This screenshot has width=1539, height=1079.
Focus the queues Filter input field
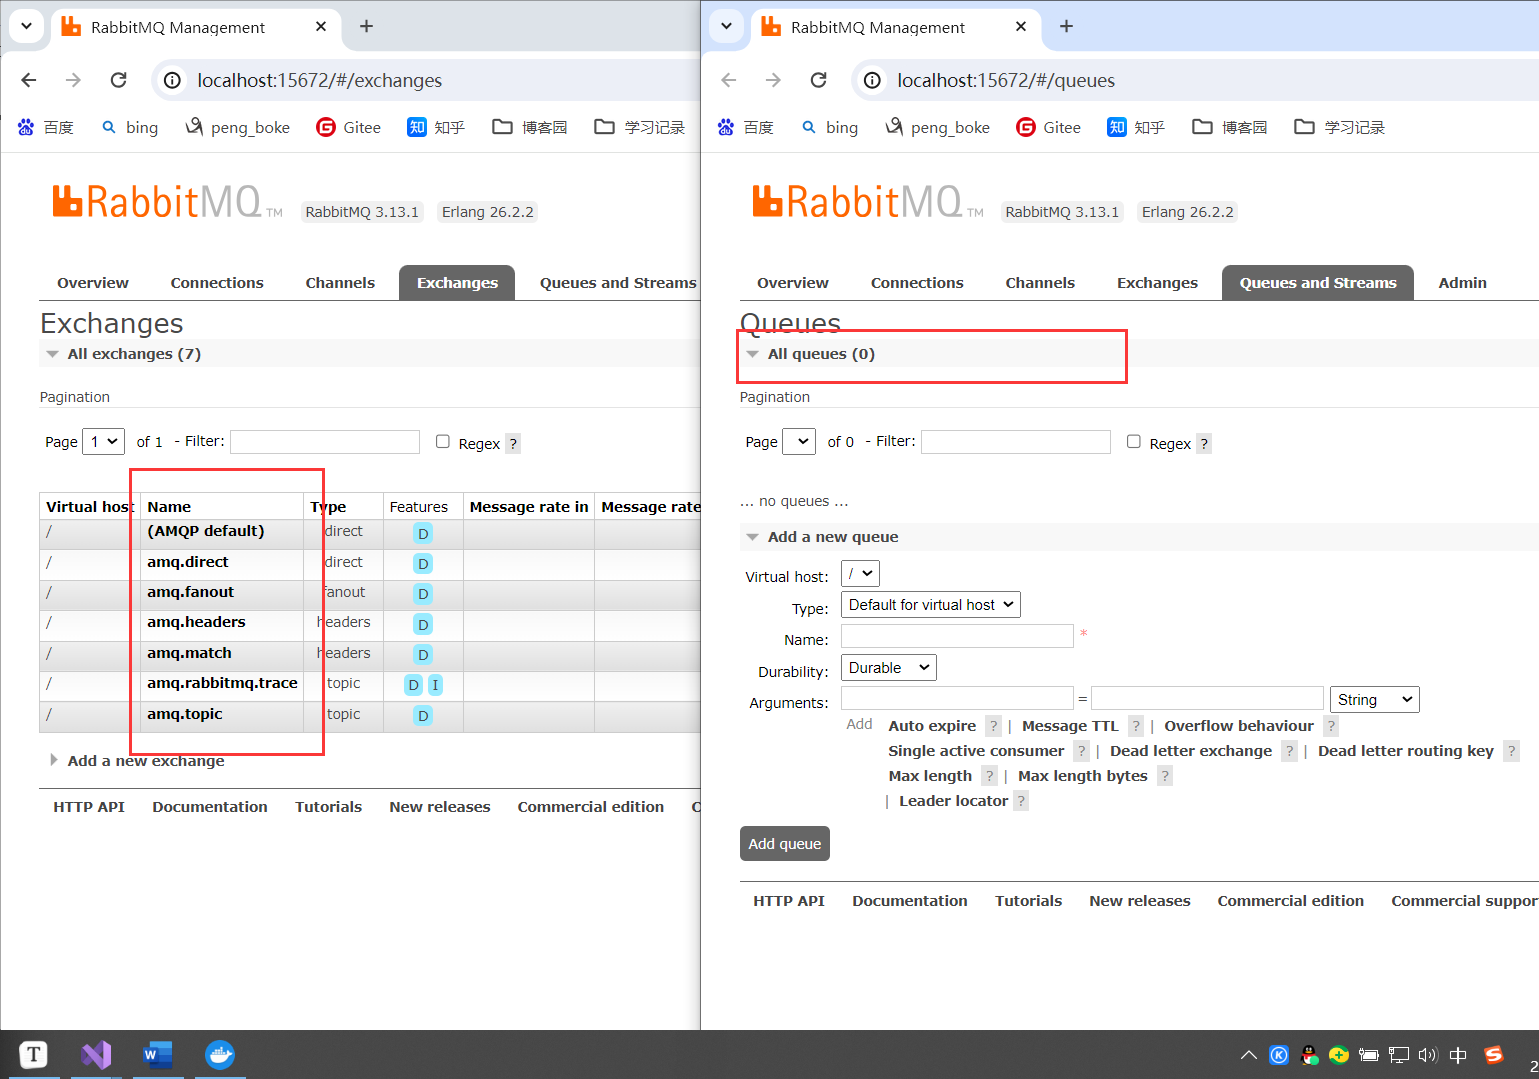[x=1016, y=442]
